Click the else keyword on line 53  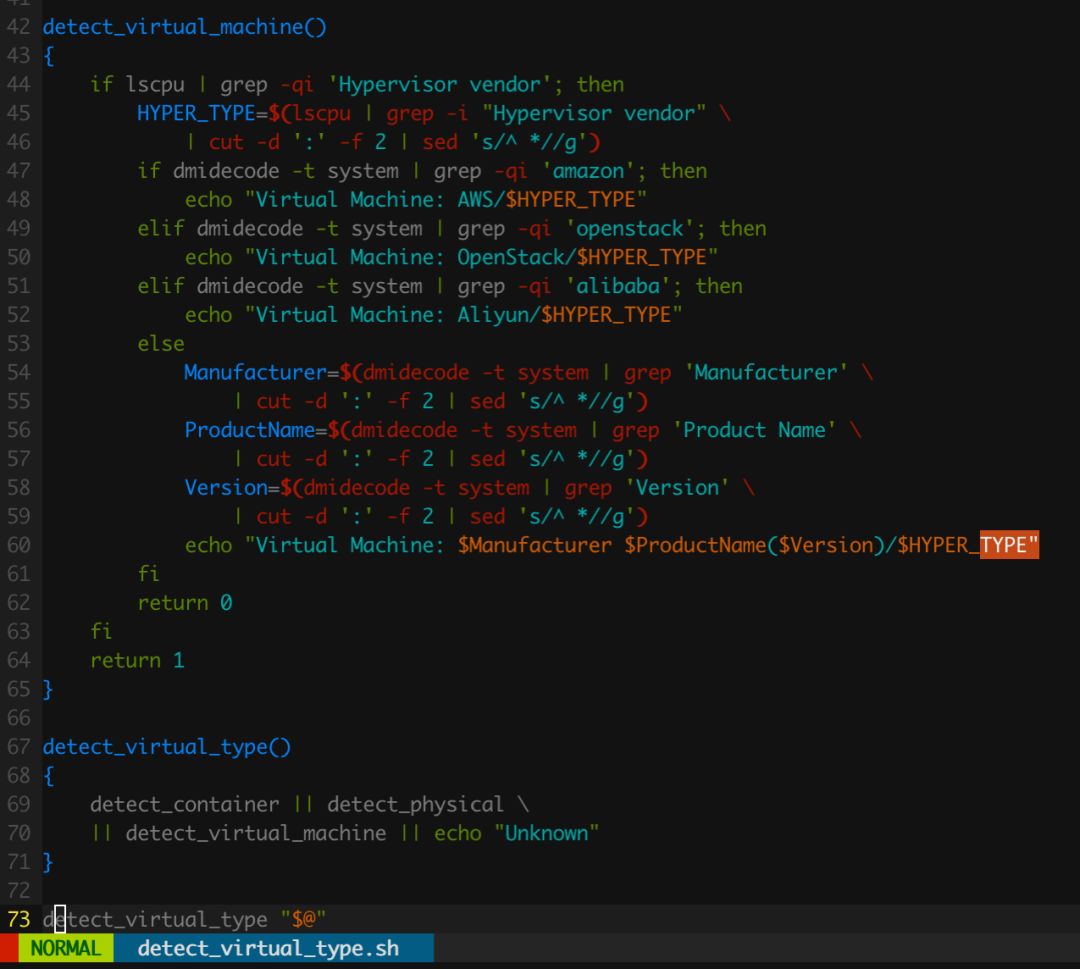point(161,344)
